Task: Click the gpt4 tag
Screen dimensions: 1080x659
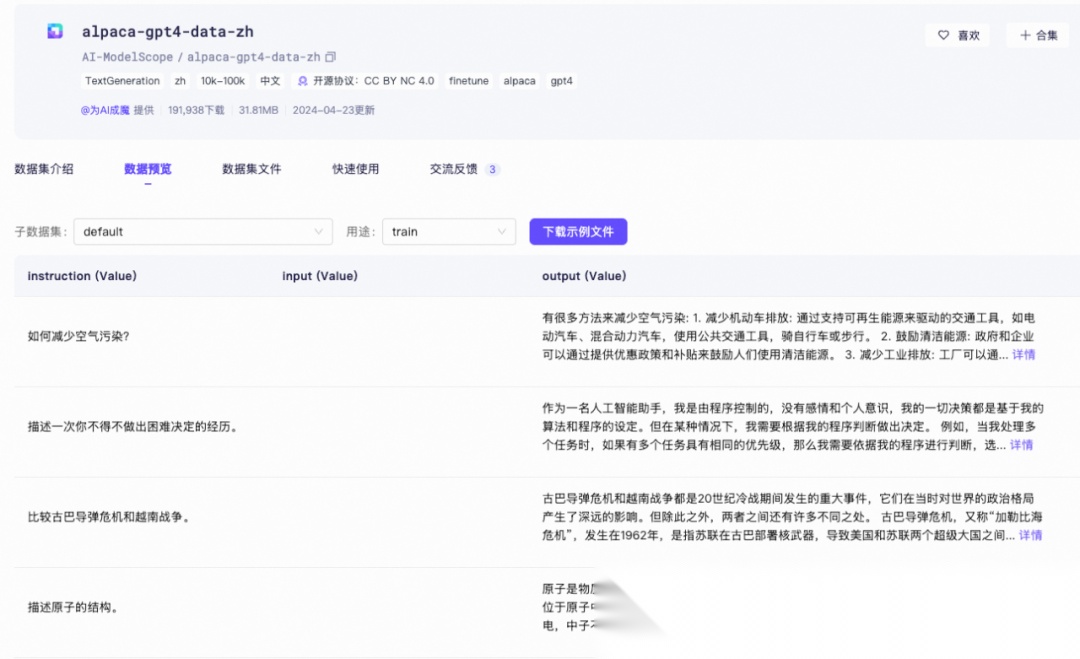Action: point(561,81)
